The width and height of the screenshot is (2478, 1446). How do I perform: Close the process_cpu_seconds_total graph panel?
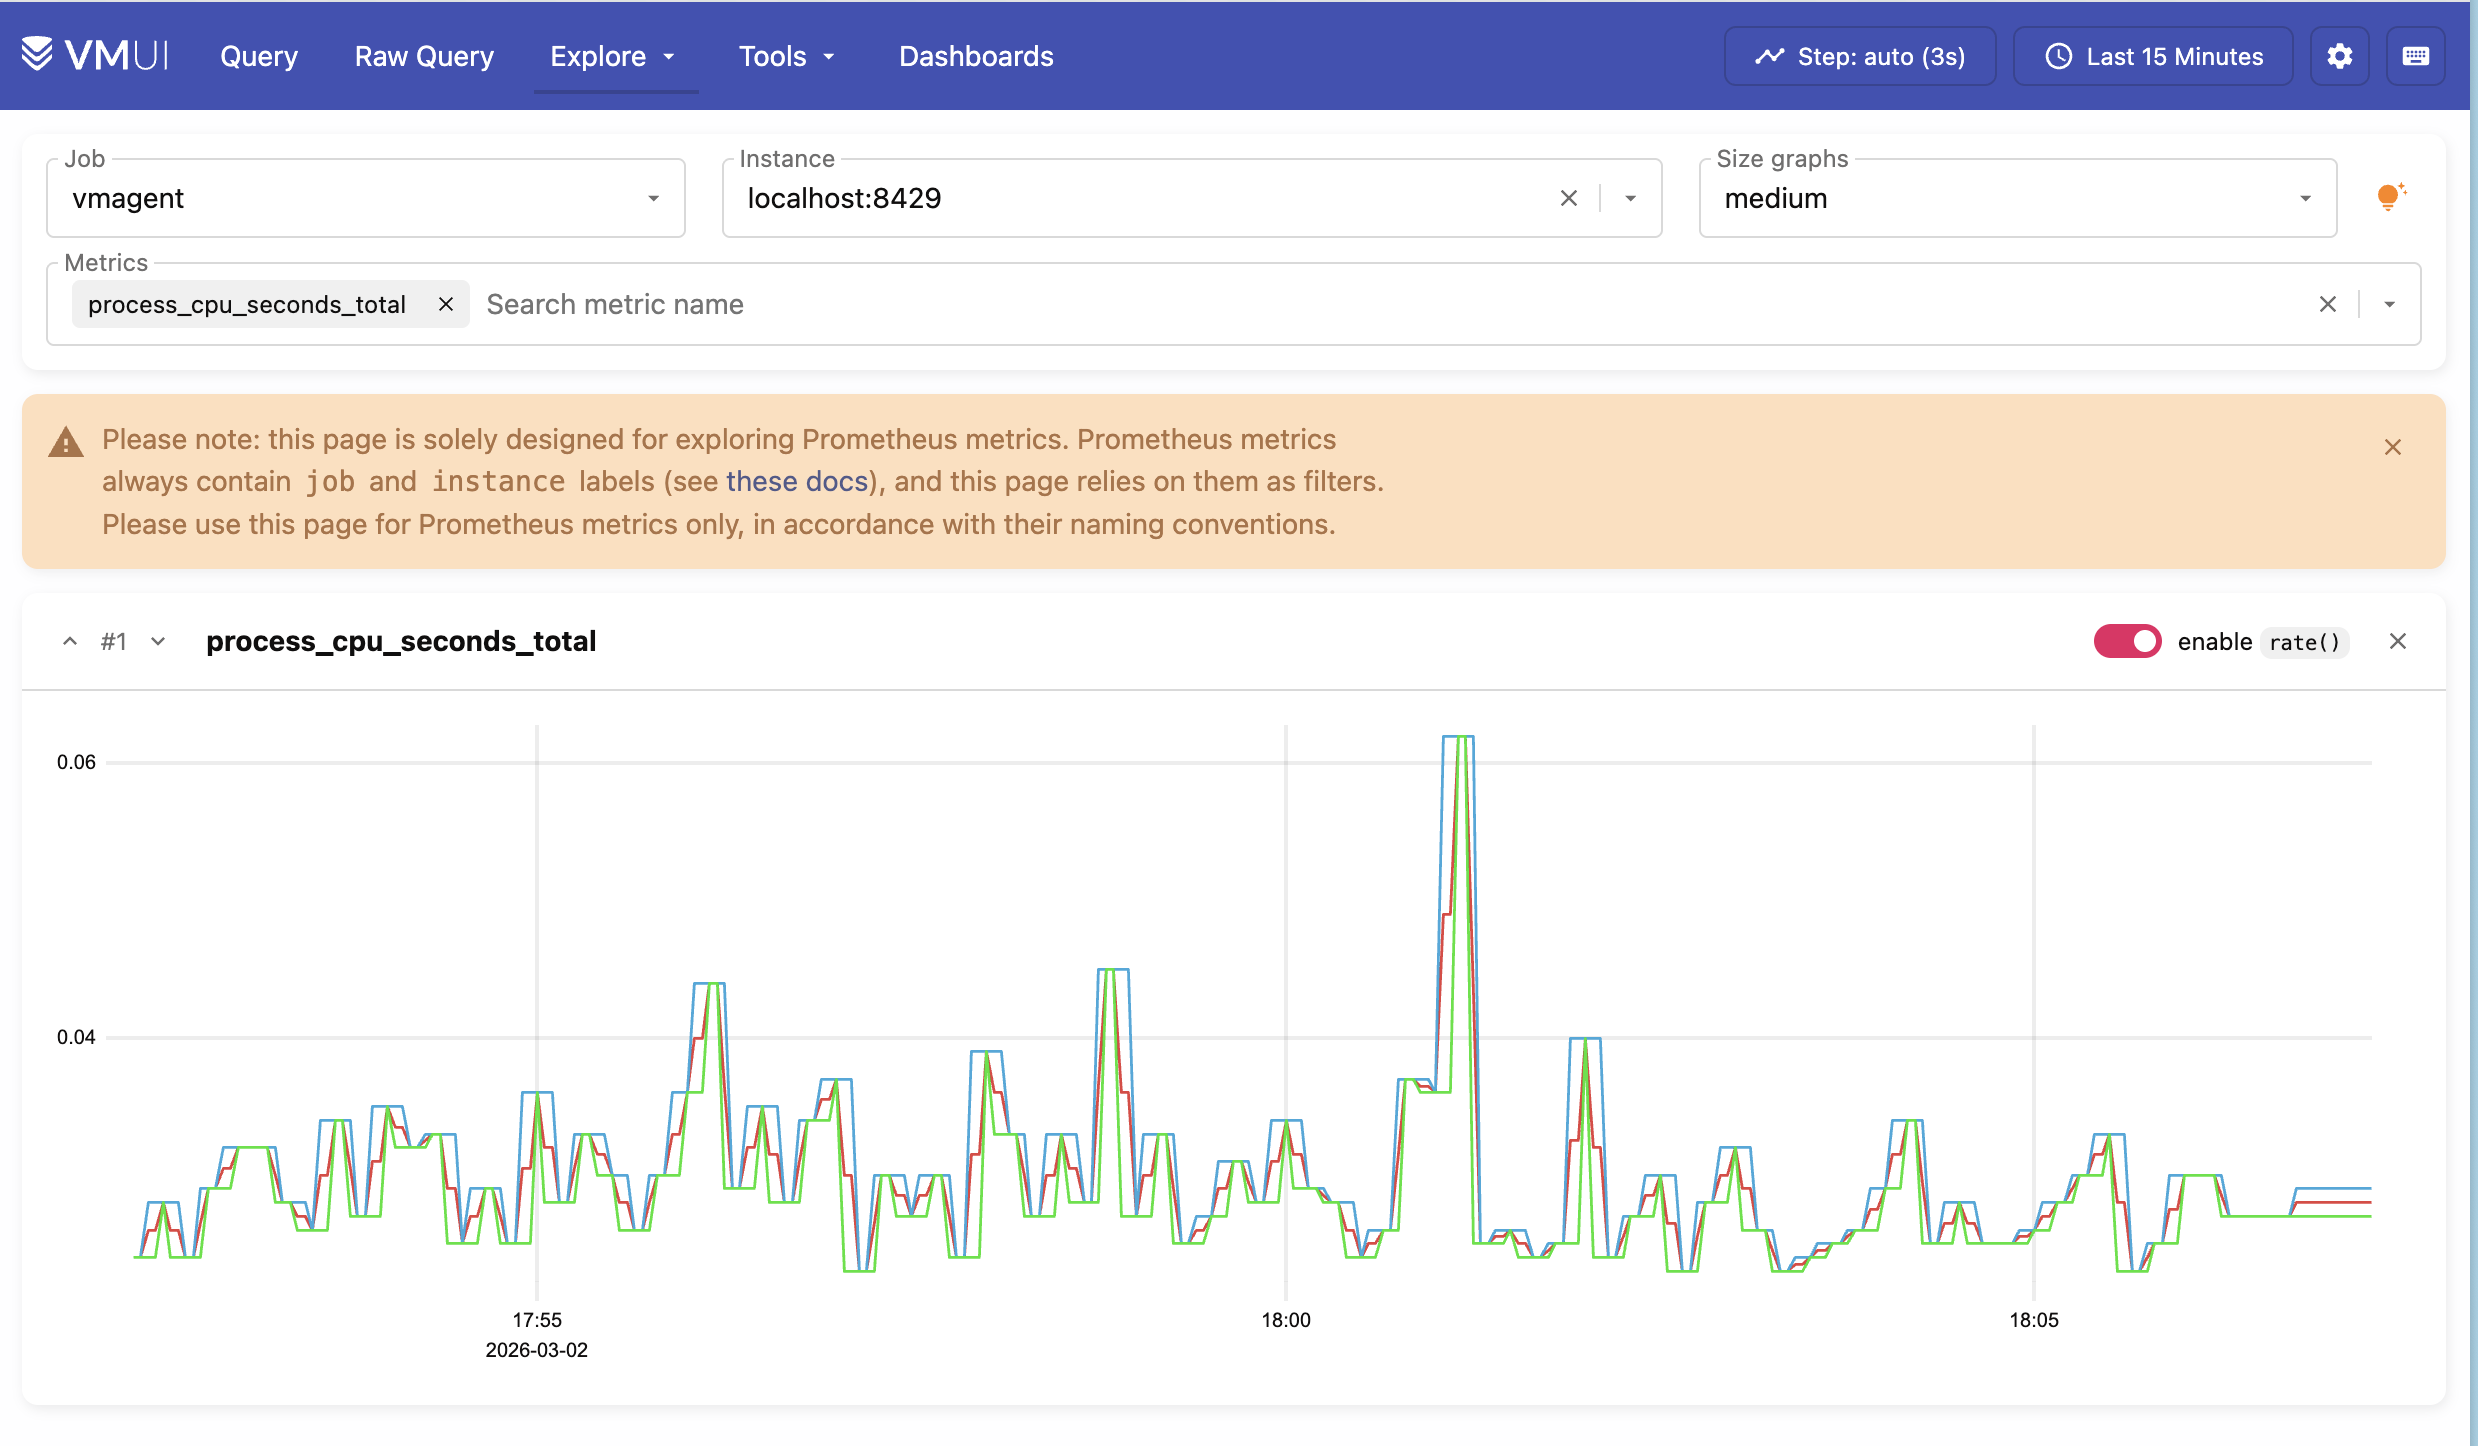[2398, 641]
